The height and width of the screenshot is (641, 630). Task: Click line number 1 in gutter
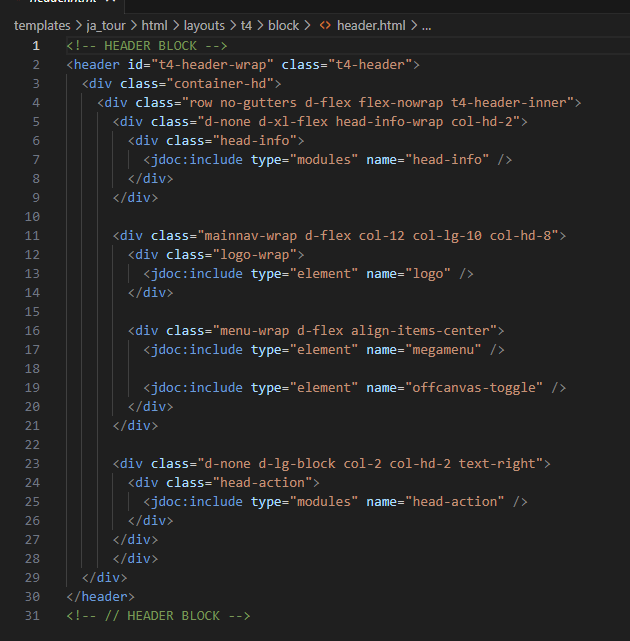(x=36, y=46)
